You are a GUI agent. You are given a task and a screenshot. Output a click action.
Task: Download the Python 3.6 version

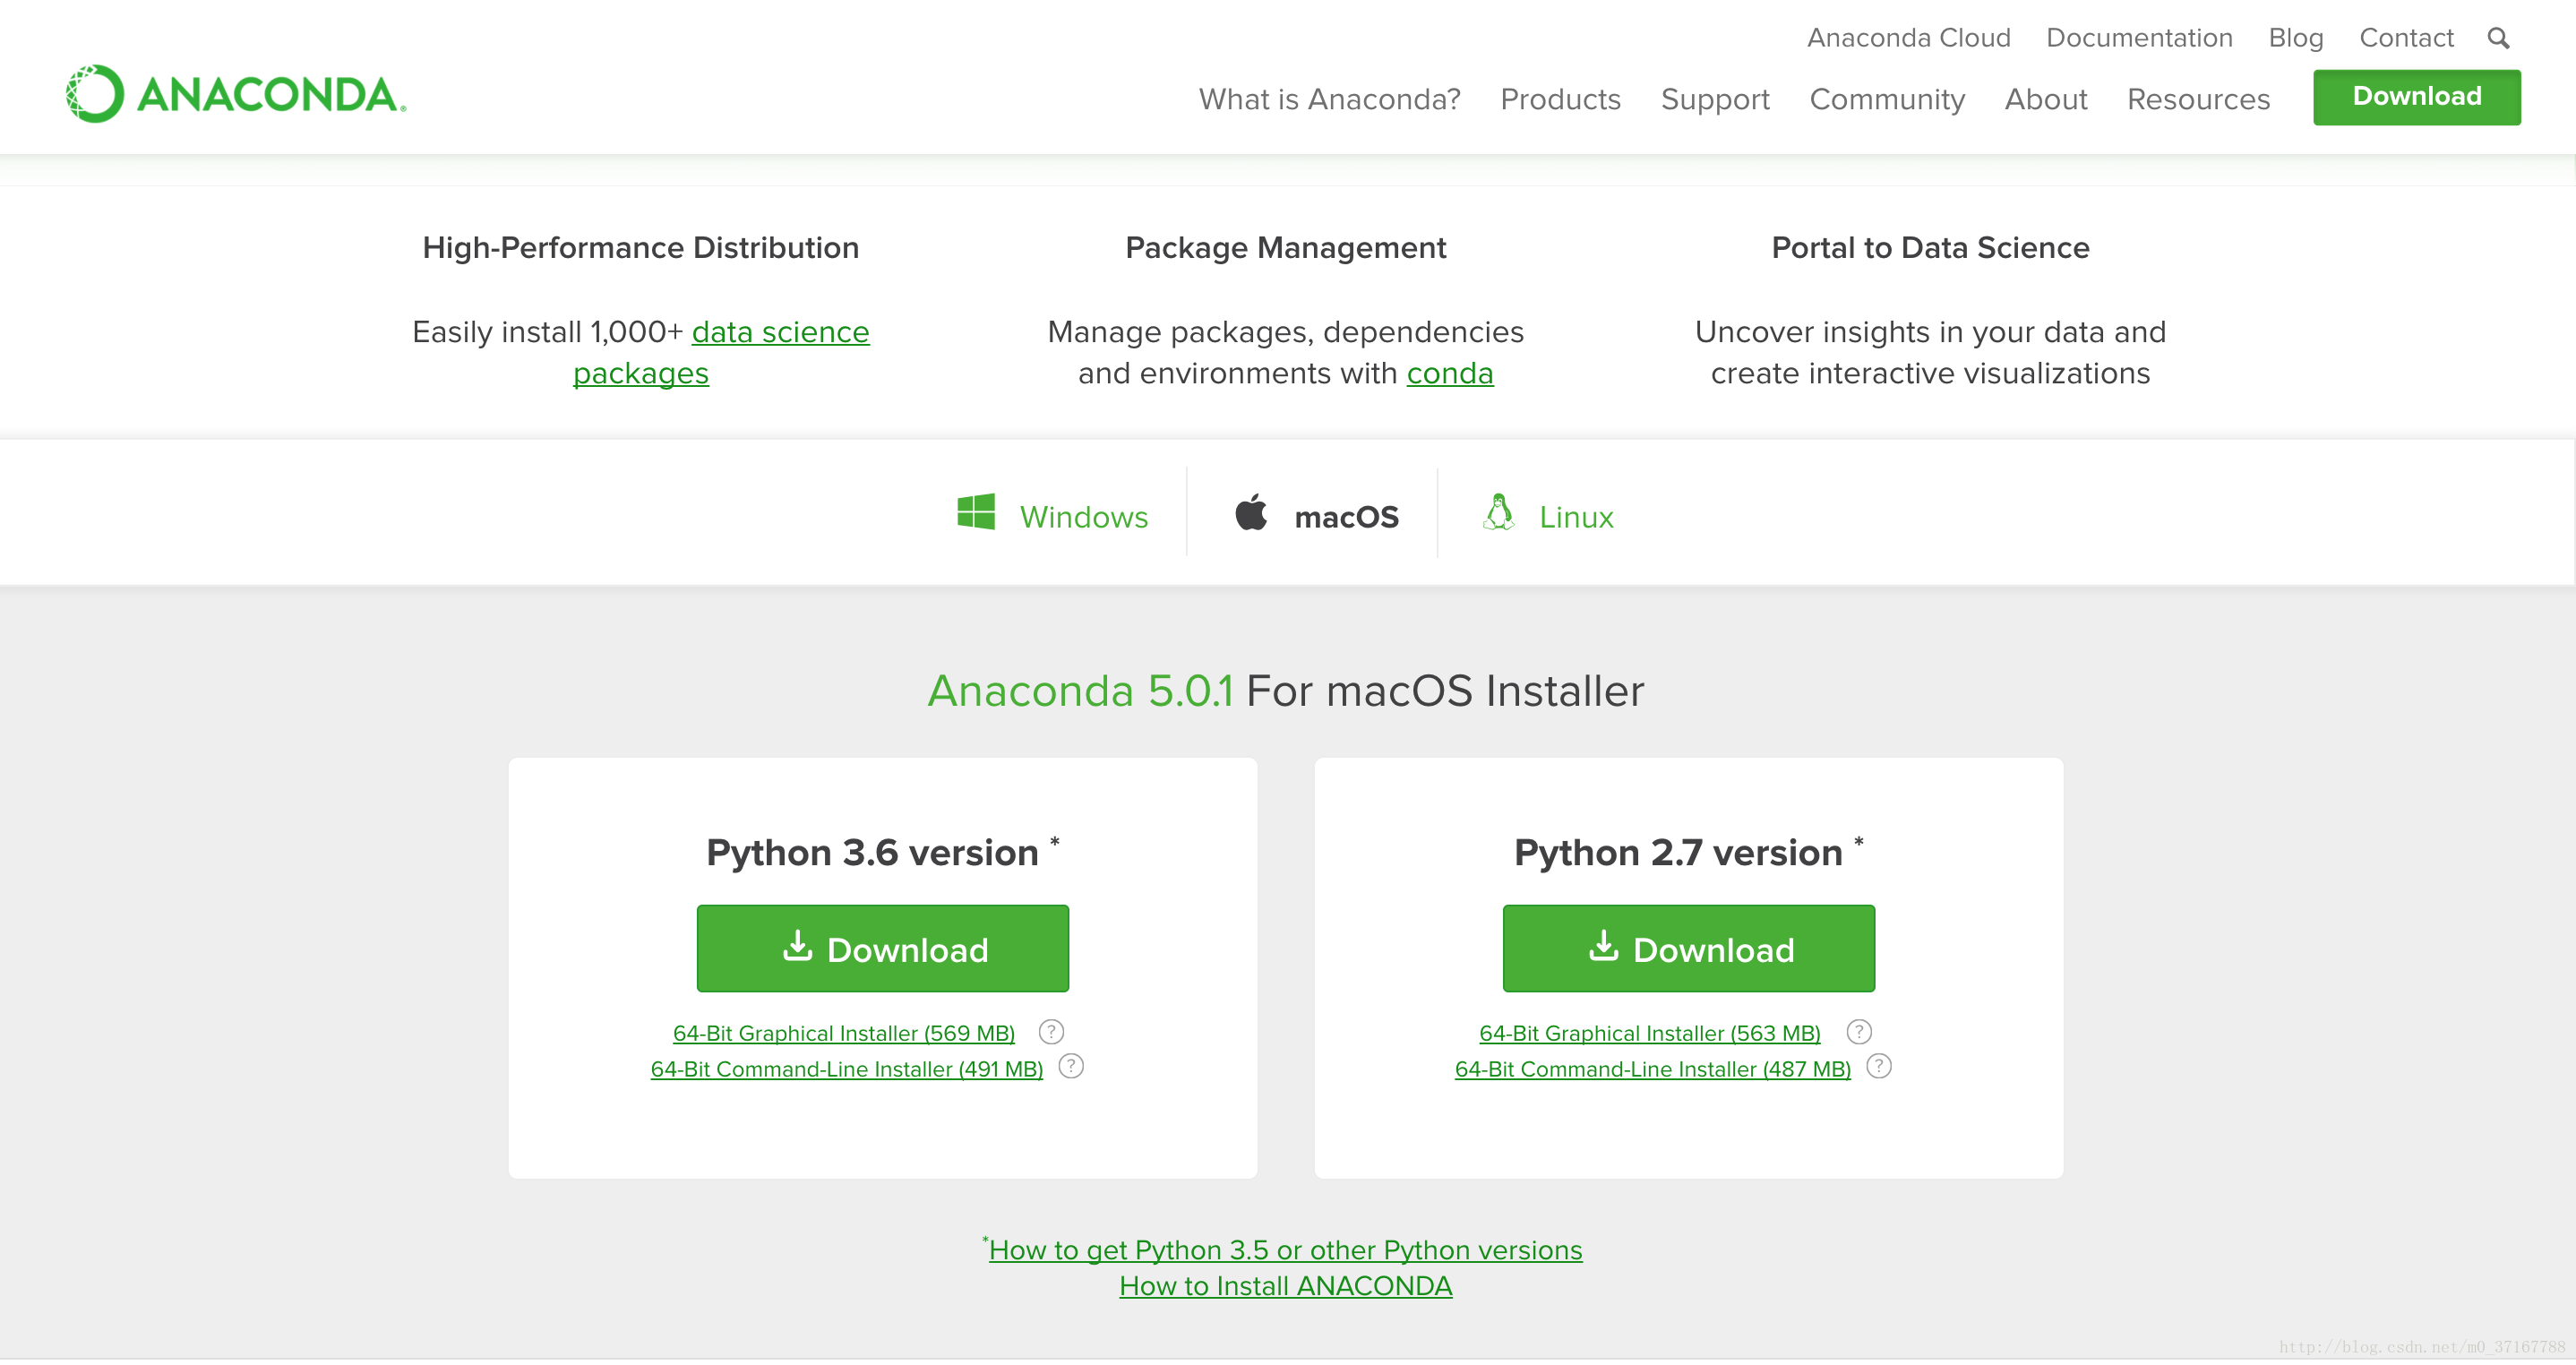(x=883, y=949)
